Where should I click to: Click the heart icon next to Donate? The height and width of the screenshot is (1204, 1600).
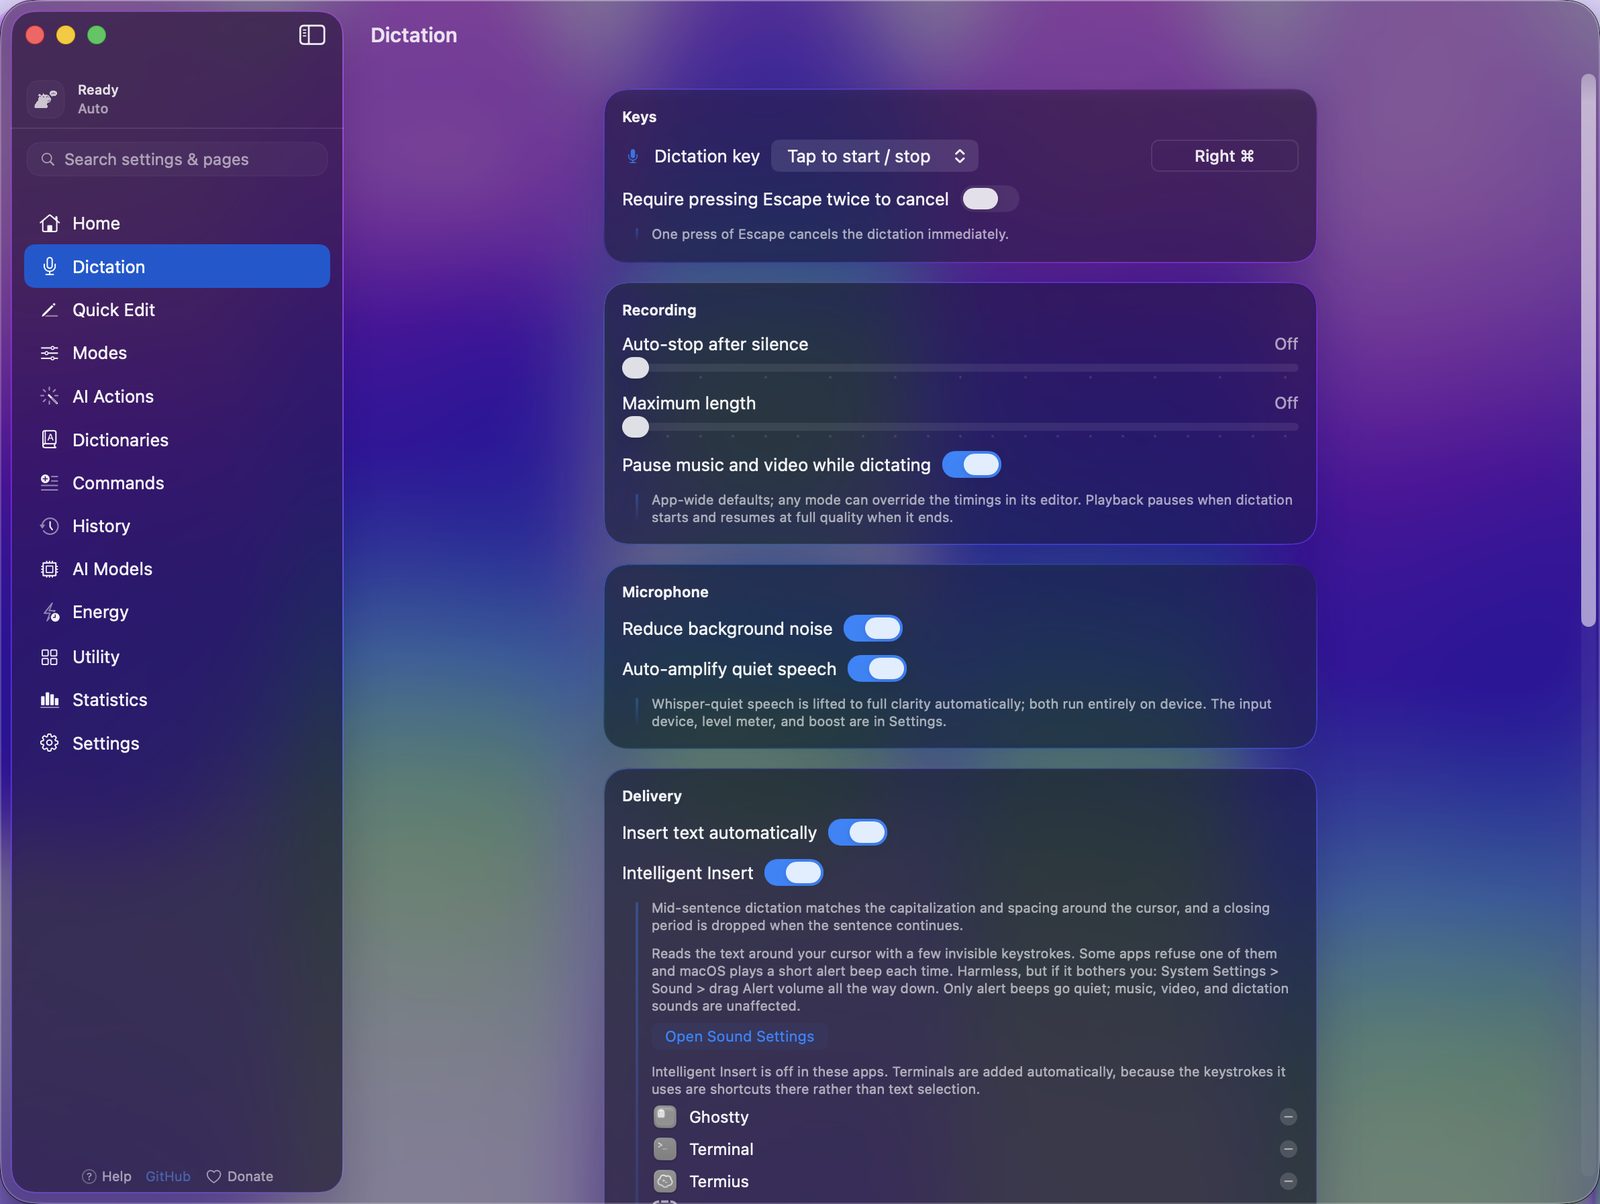point(213,1176)
